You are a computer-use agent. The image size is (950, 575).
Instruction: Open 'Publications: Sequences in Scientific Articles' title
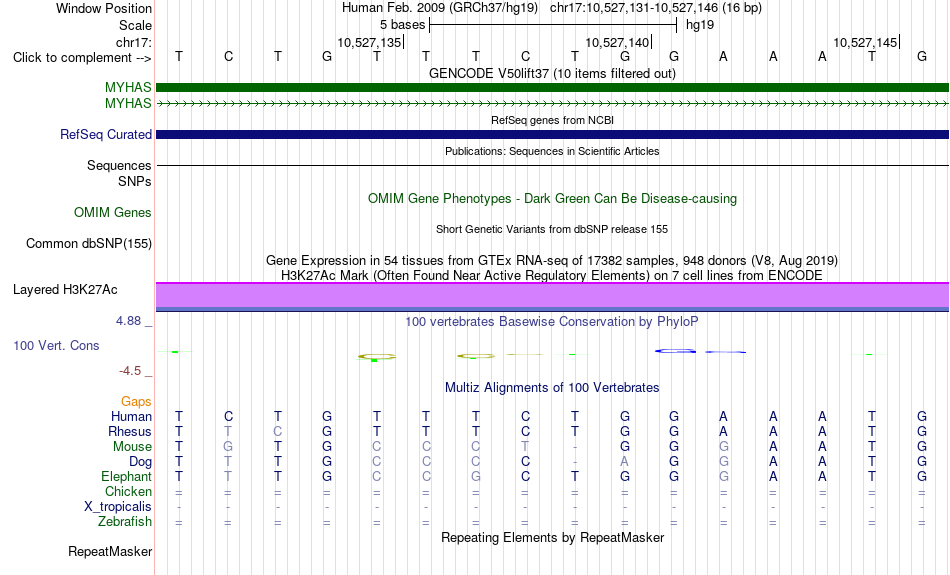click(552, 151)
